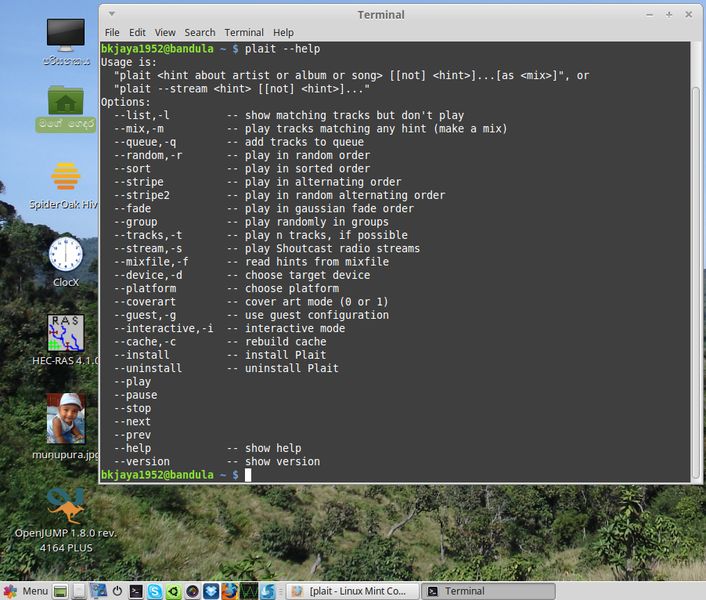Open the munupura.jpg thumbnail
Viewport: 706px width, 600px height.
pos(66,426)
